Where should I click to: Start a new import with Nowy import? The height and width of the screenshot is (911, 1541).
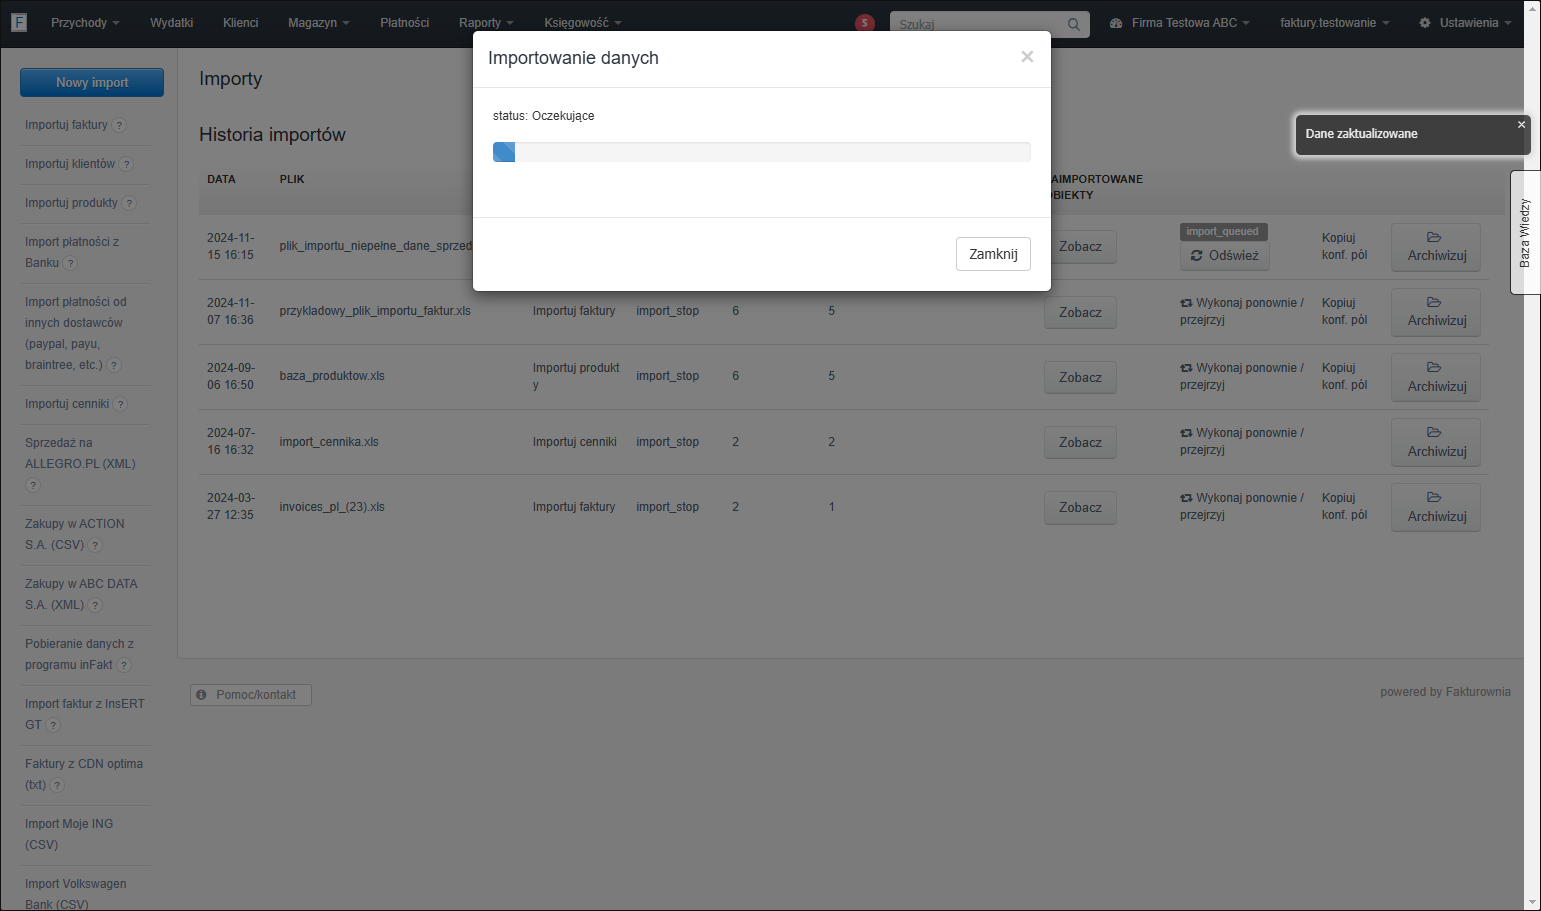(x=92, y=83)
